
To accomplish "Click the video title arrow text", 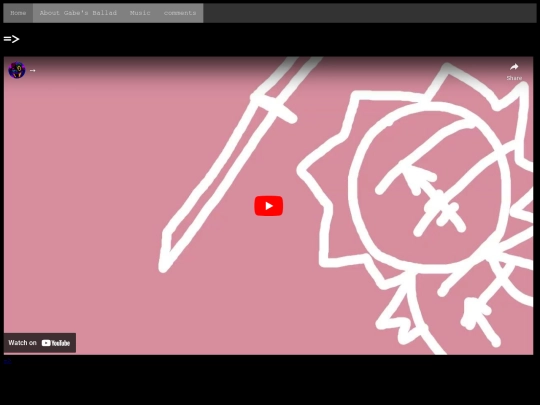I will point(33,71).
